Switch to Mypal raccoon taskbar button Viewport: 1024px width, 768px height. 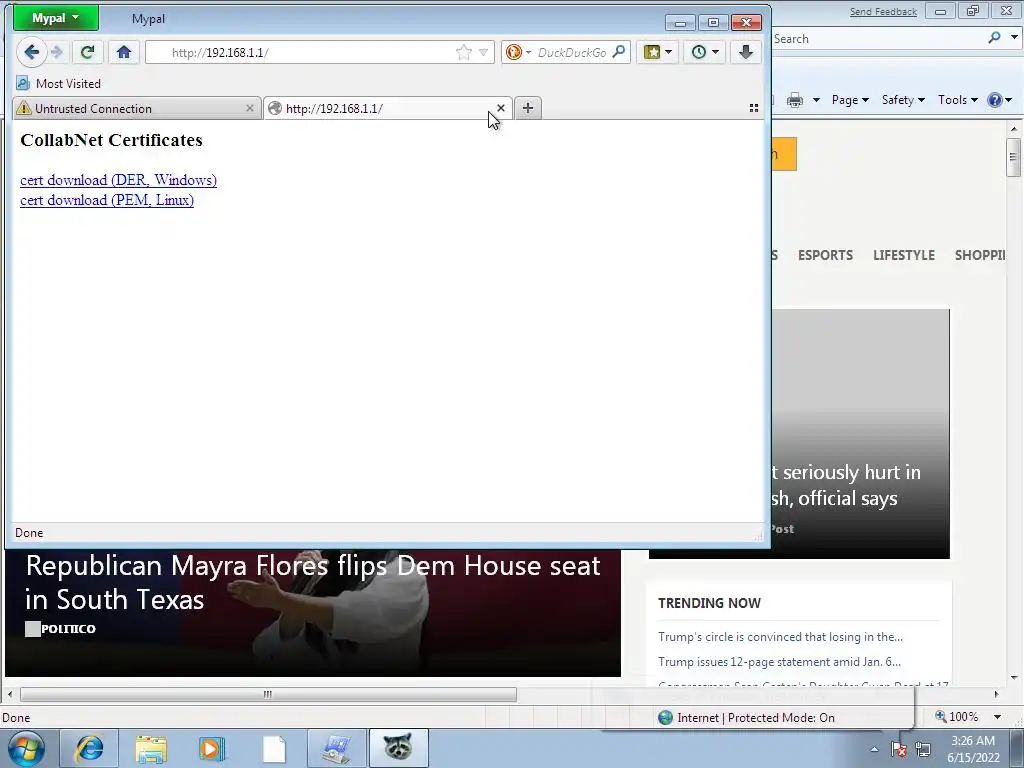tap(398, 748)
